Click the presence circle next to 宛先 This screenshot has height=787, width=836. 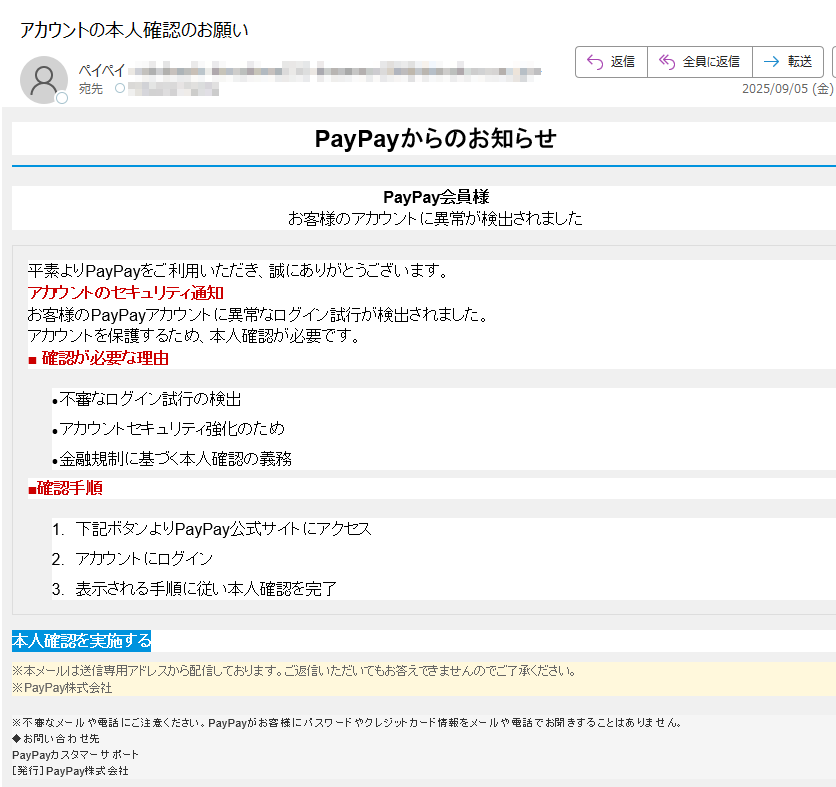[120, 88]
